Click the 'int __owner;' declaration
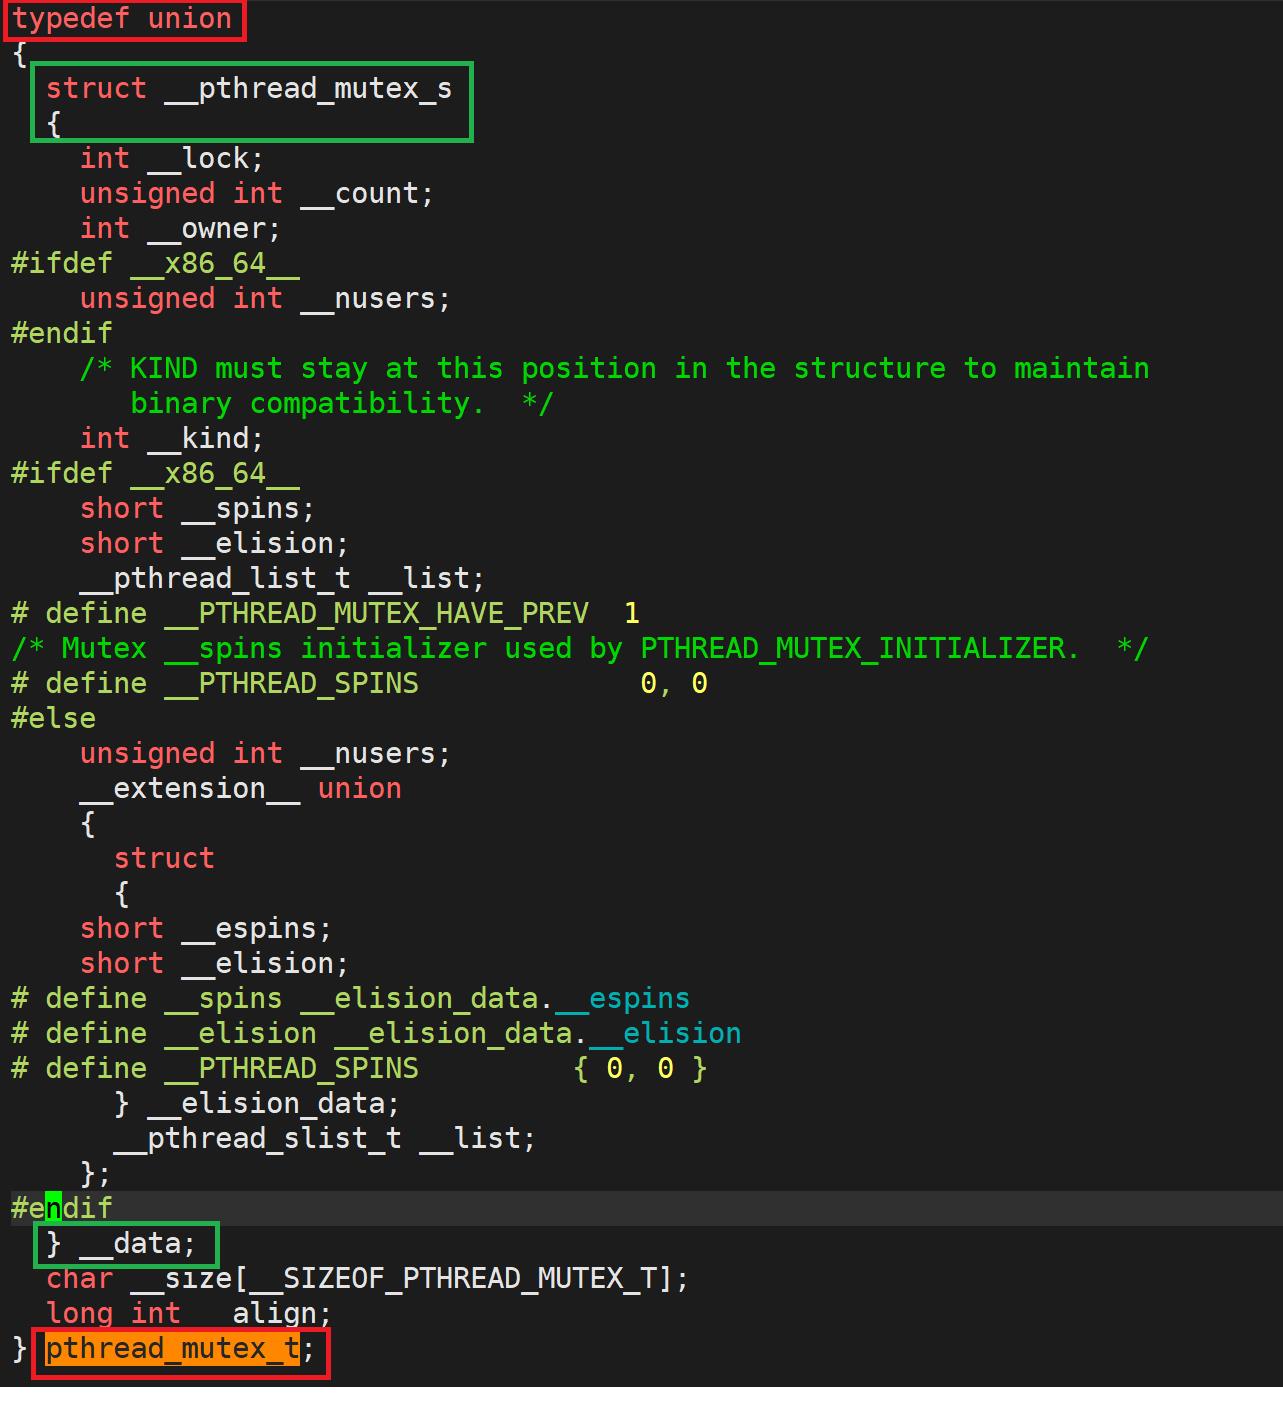Image resolution: width=1283 pixels, height=1420 pixels. click(x=180, y=229)
